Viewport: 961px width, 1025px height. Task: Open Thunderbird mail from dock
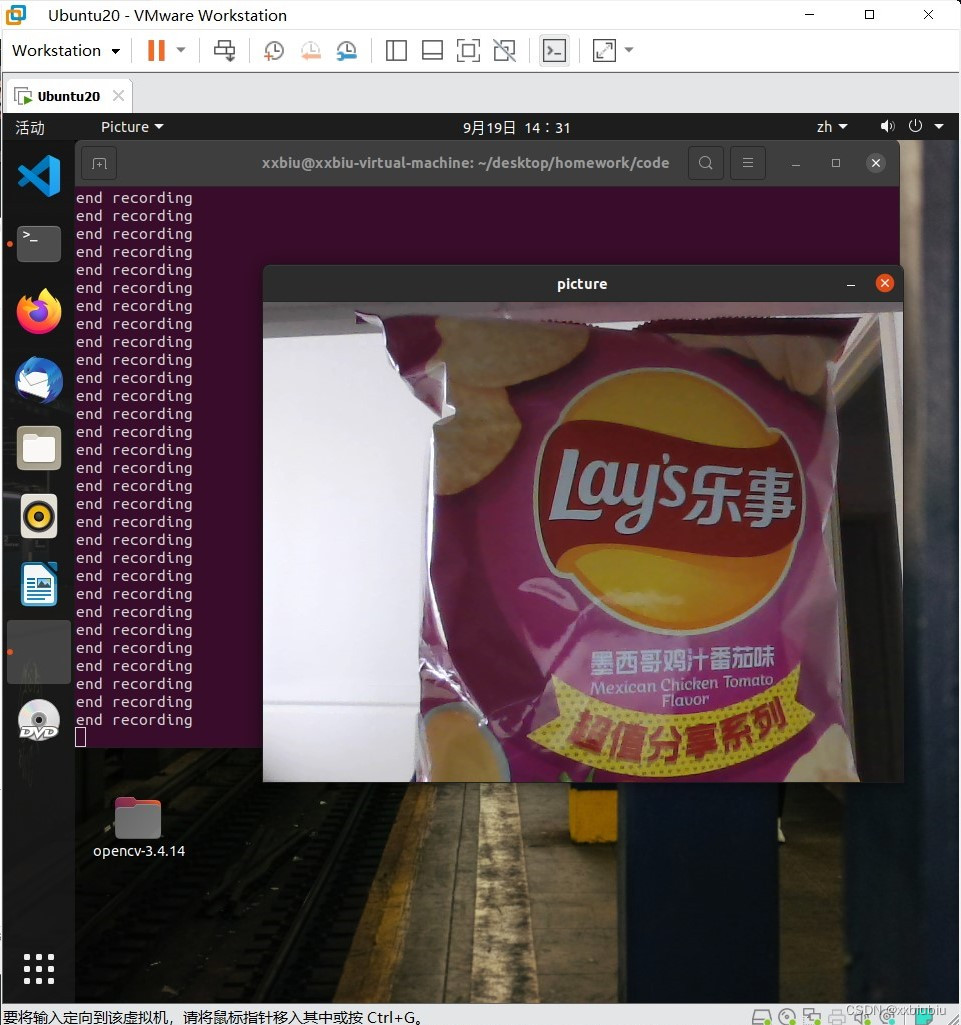(39, 380)
